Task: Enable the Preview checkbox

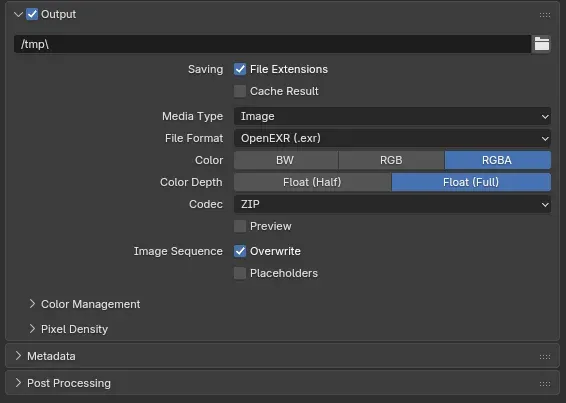Action: (240, 226)
